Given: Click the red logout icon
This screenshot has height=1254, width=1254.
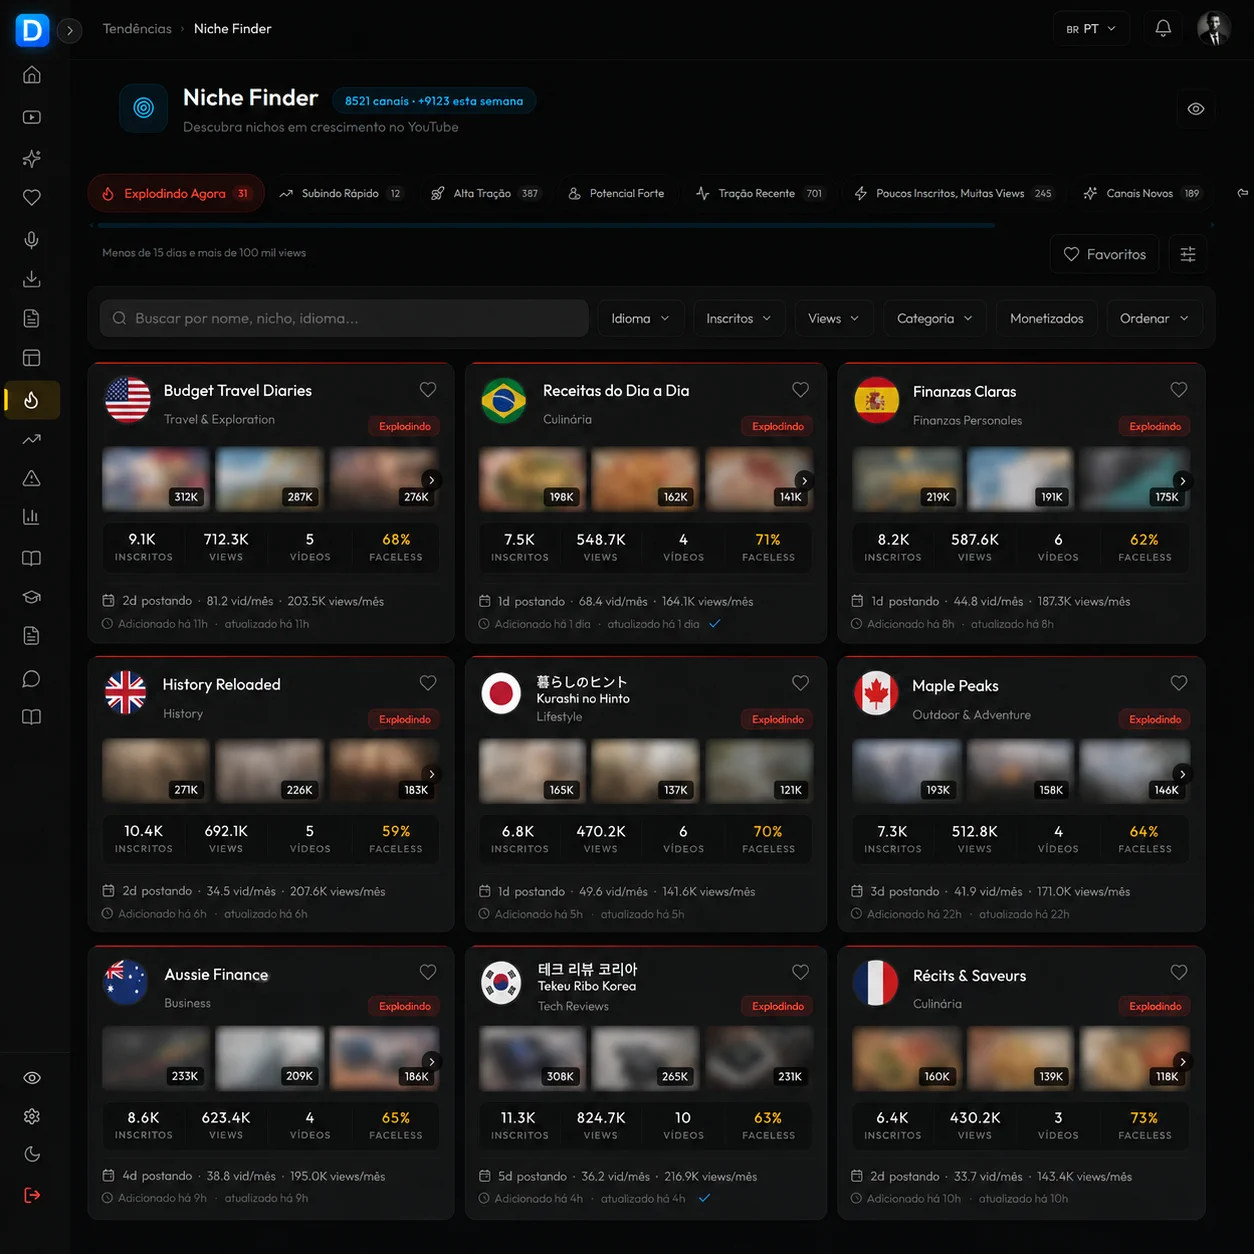Looking at the screenshot, I should (x=32, y=1195).
